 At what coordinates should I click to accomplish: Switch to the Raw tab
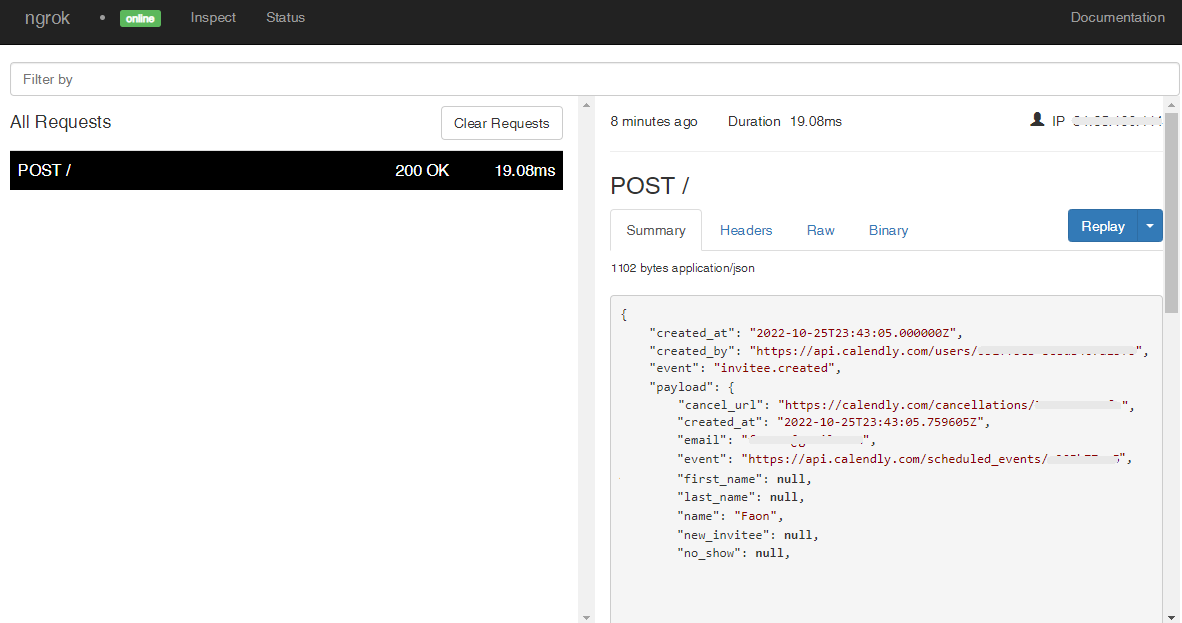coord(820,230)
